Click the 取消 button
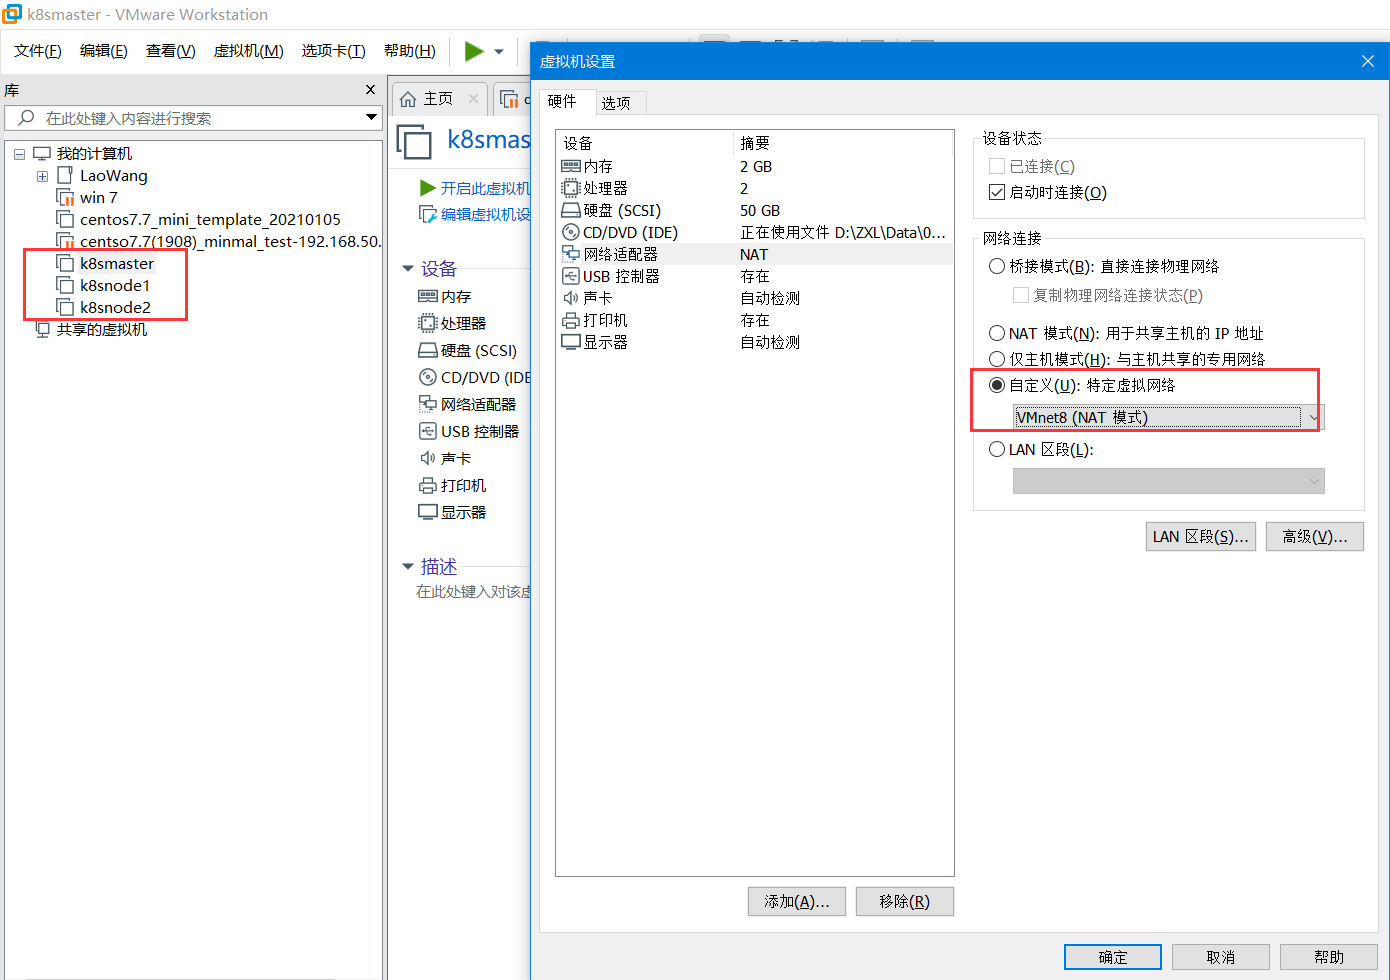 1221,957
